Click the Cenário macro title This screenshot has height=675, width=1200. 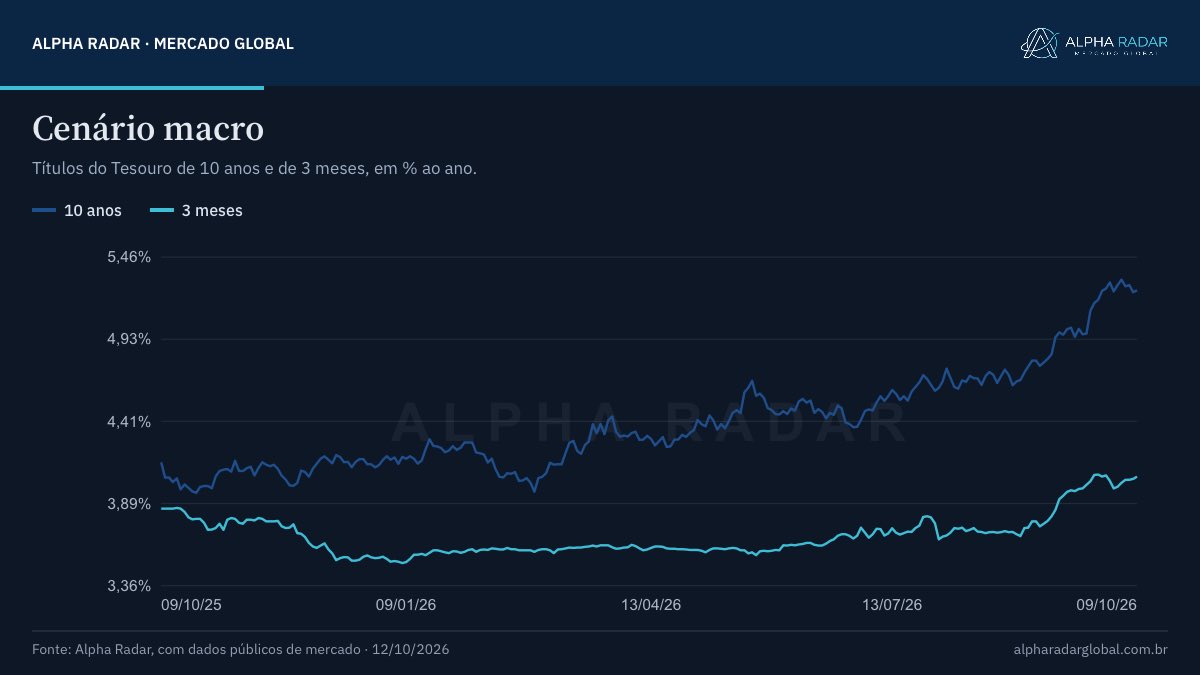coord(148,129)
